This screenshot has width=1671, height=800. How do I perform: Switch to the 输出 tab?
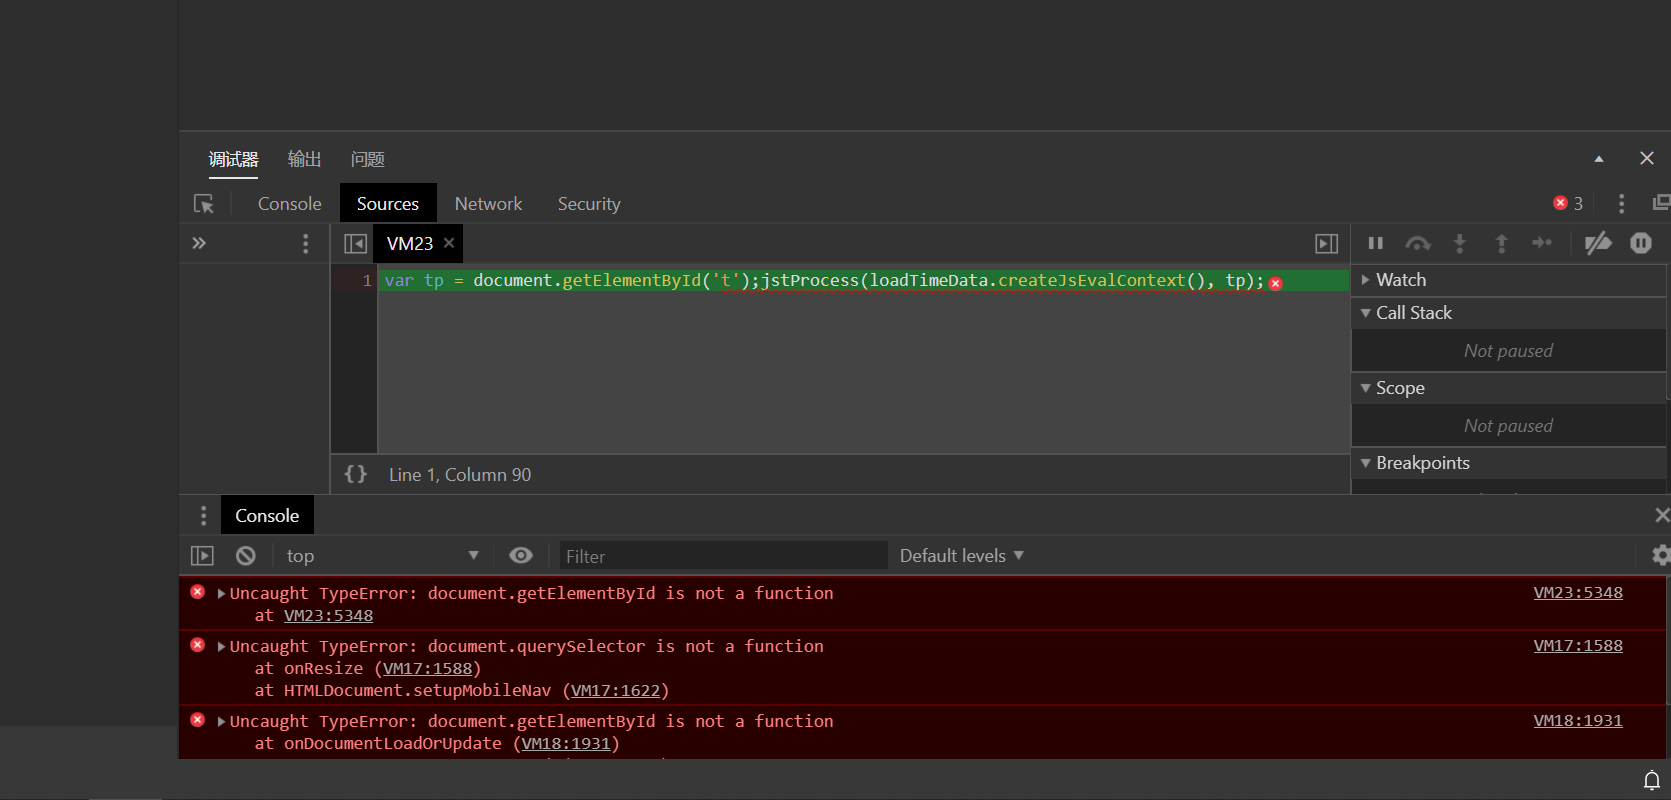tap(304, 159)
